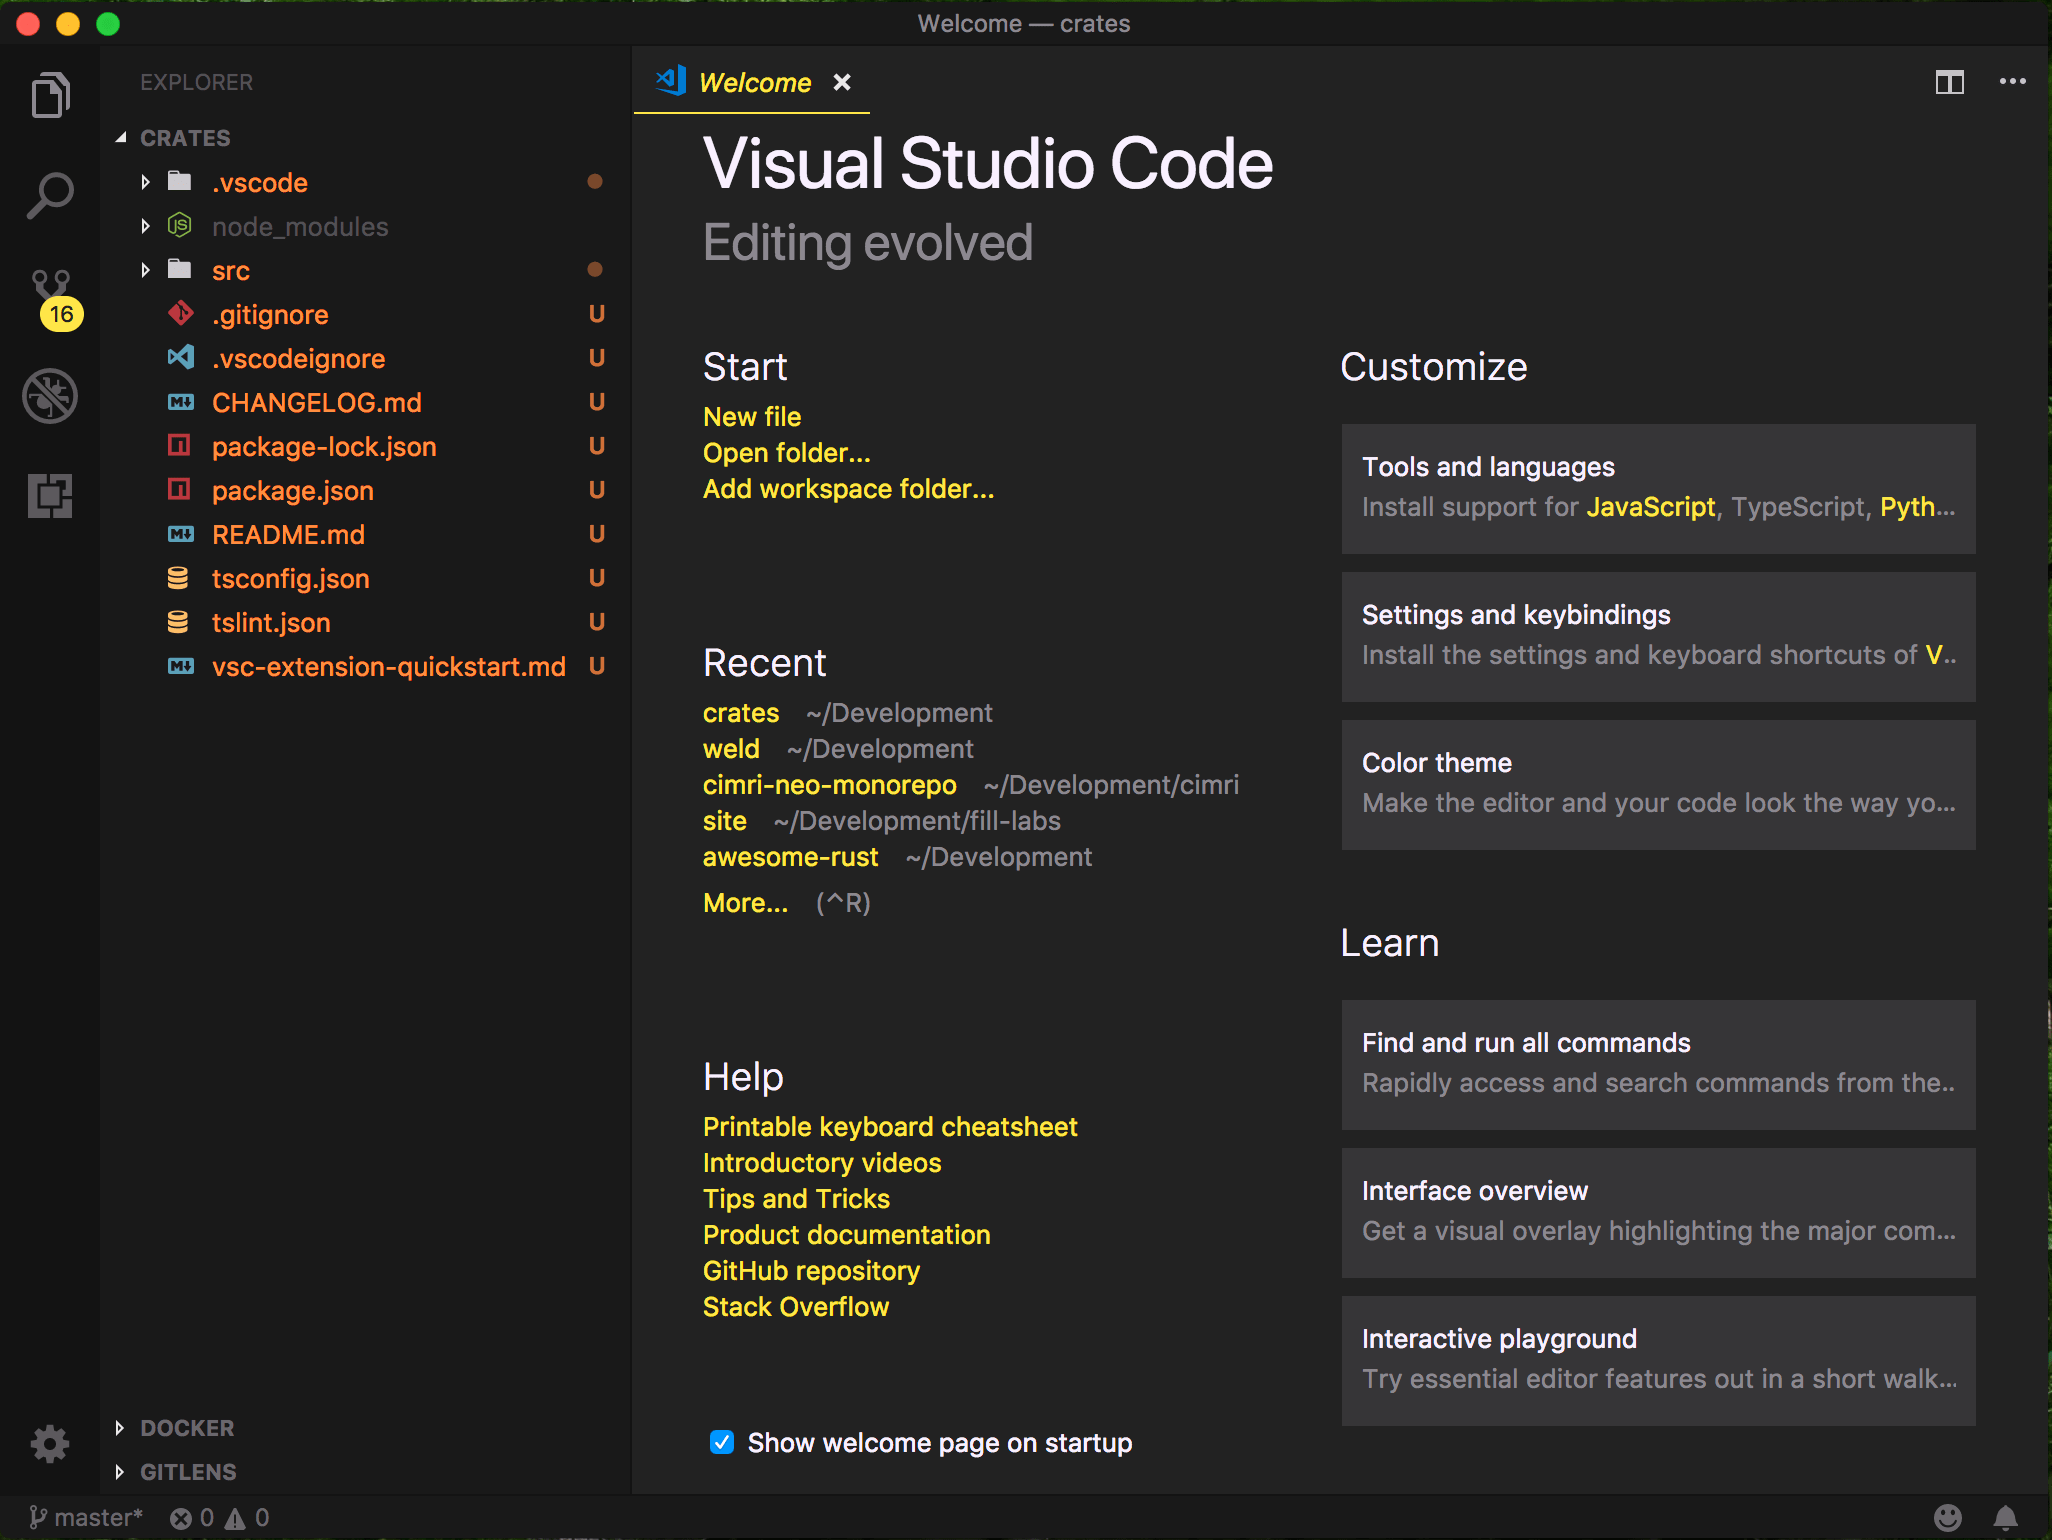Open recent cimri-neo-monorepo workspace
The image size is (2052, 1540).
click(830, 784)
